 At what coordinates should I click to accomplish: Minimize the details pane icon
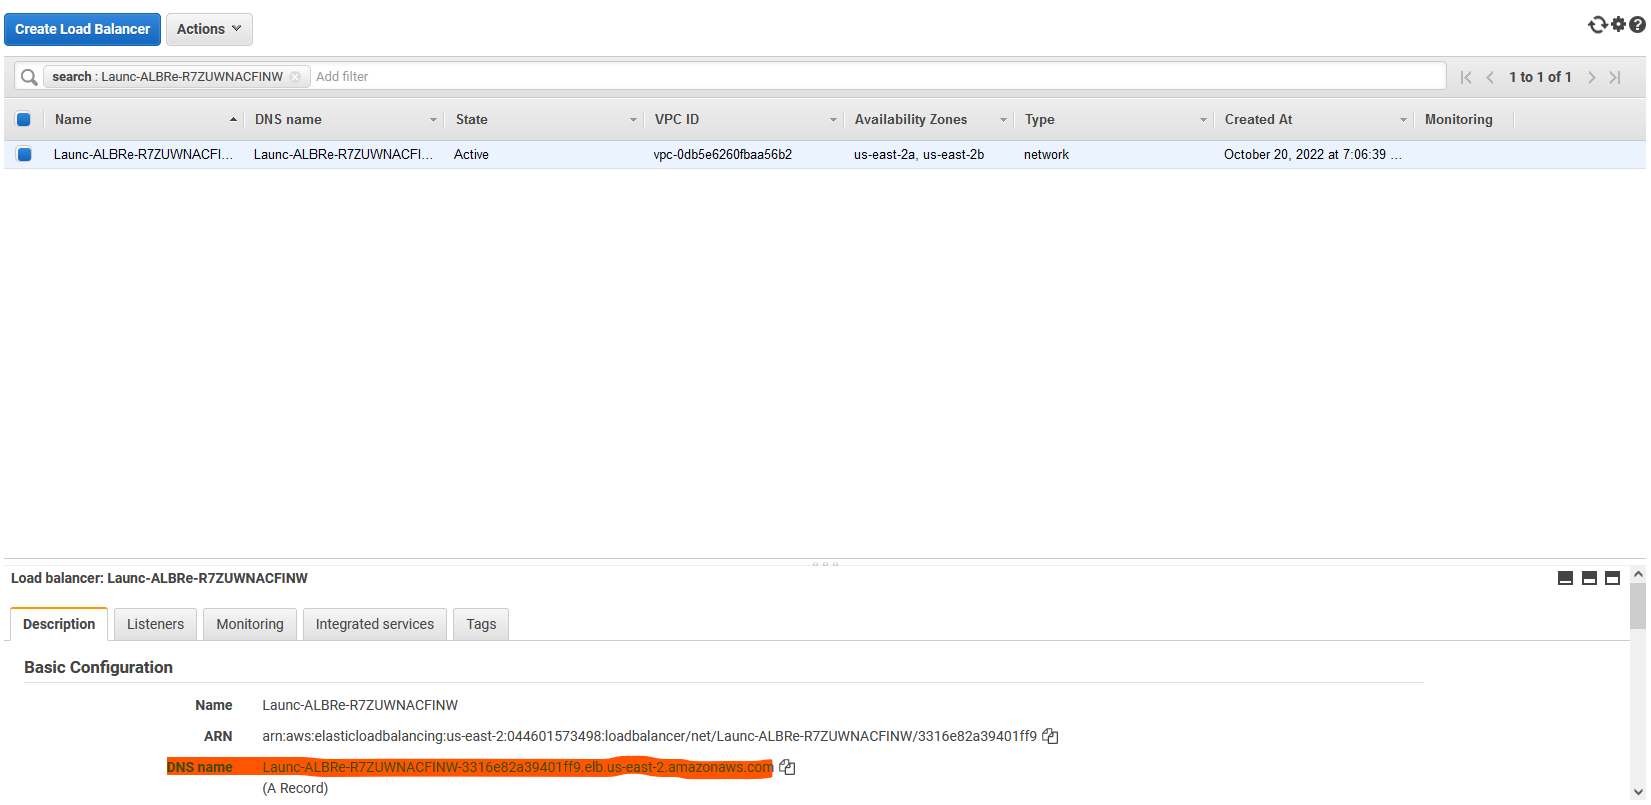1565,578
